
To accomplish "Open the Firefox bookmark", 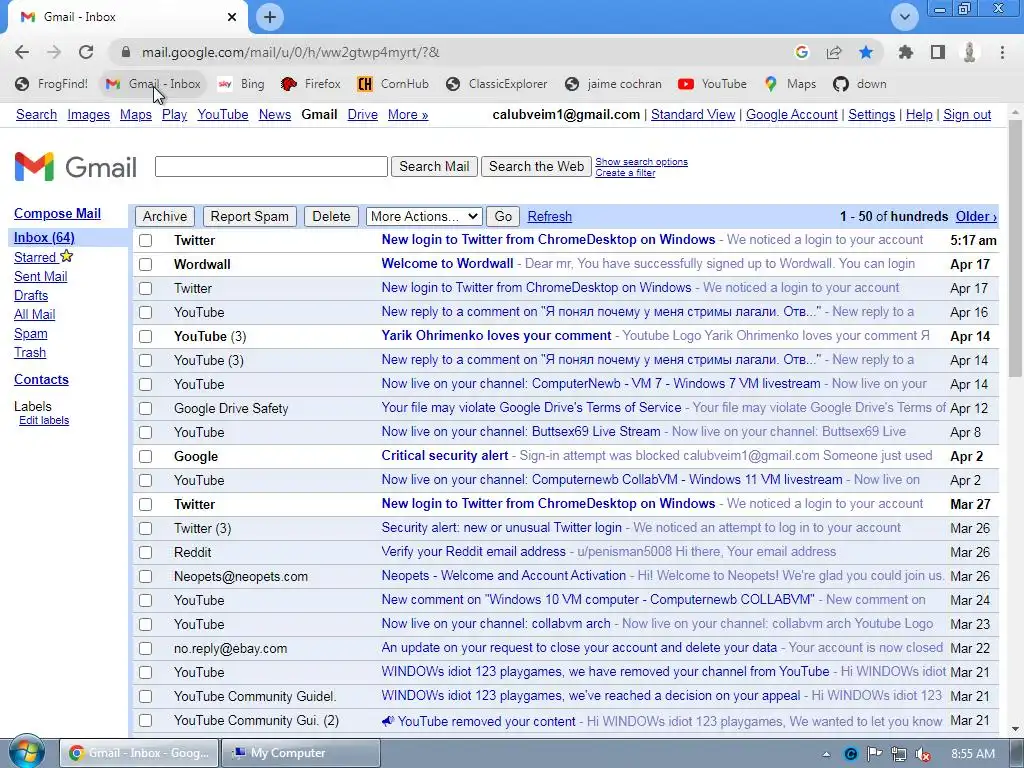I will [x=311, y=84].
